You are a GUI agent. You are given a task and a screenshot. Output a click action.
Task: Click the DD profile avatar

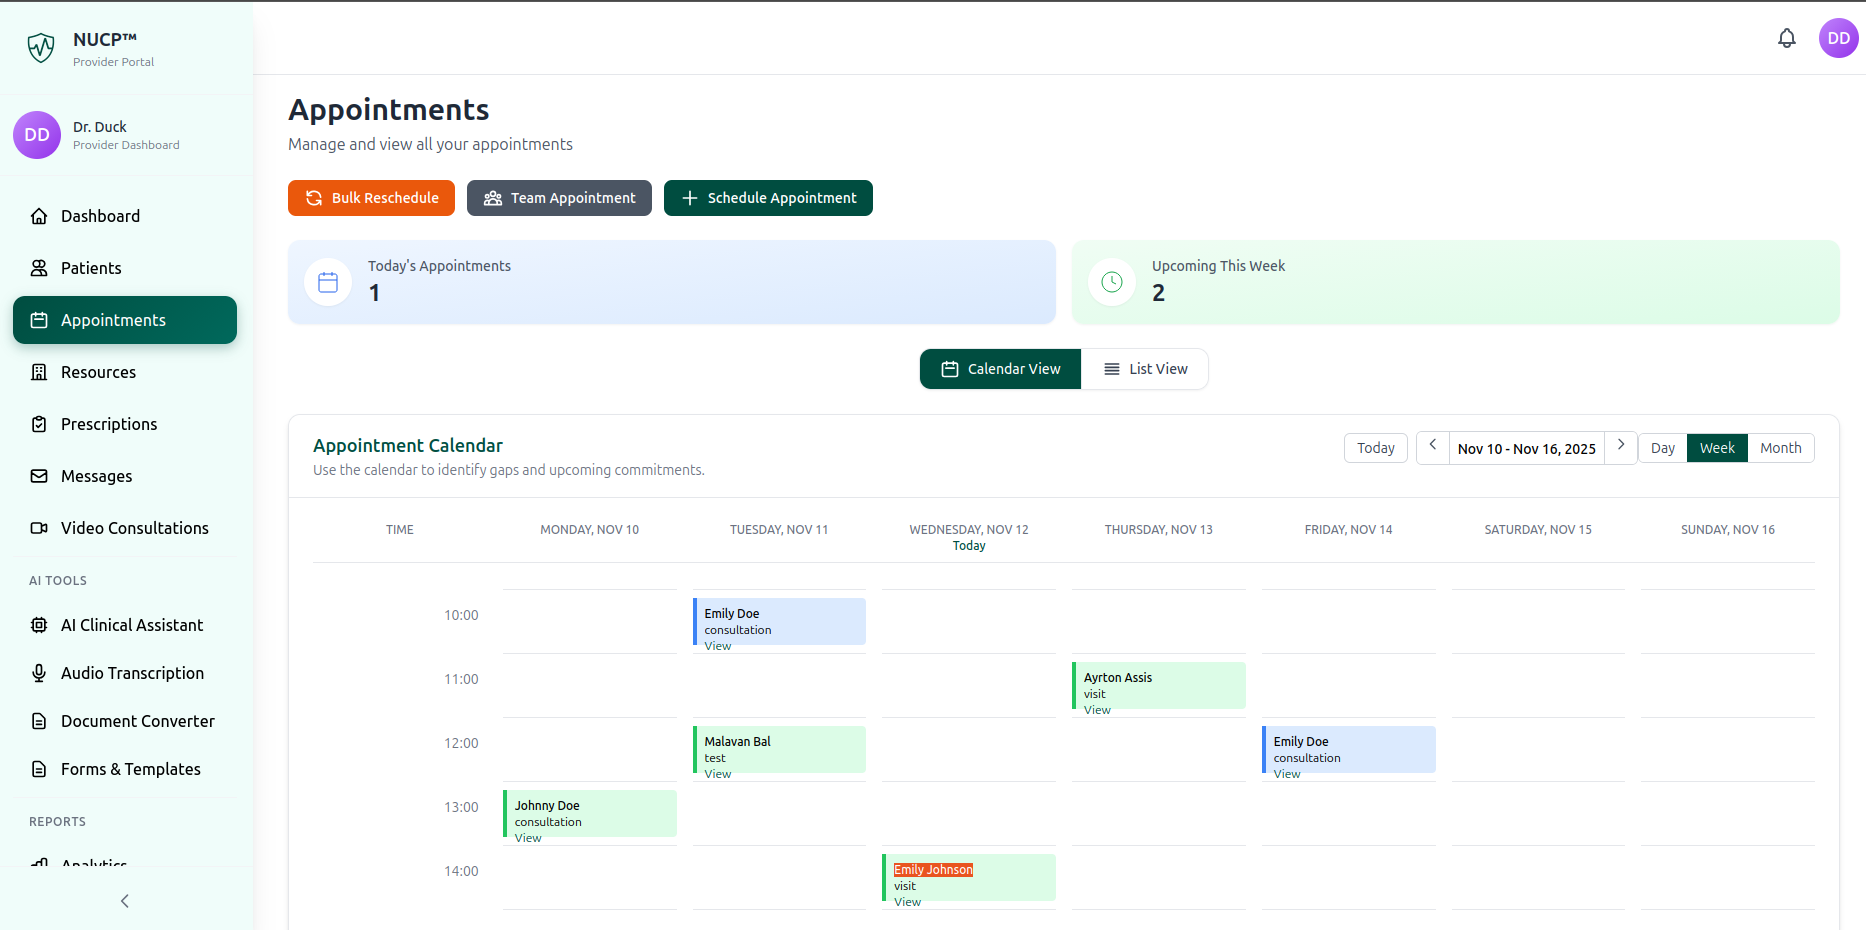1839,38
